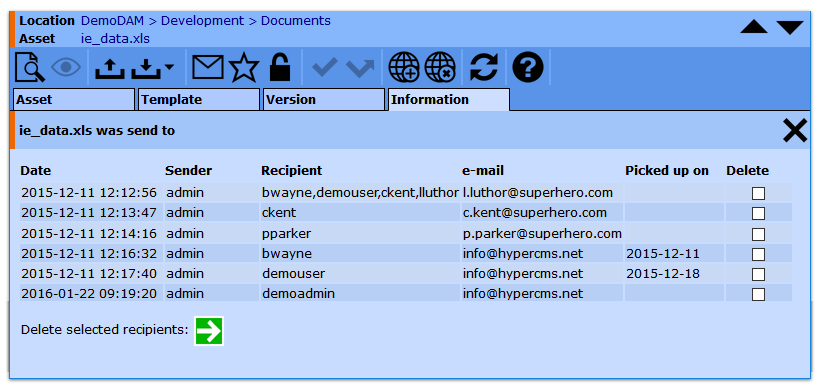Click picked up date 2015-12-11

663,254
